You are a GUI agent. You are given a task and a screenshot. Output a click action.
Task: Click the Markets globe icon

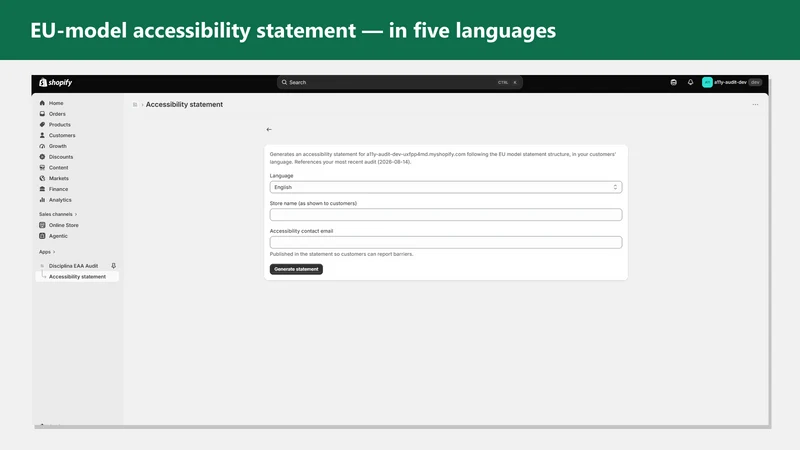[42, 178]
